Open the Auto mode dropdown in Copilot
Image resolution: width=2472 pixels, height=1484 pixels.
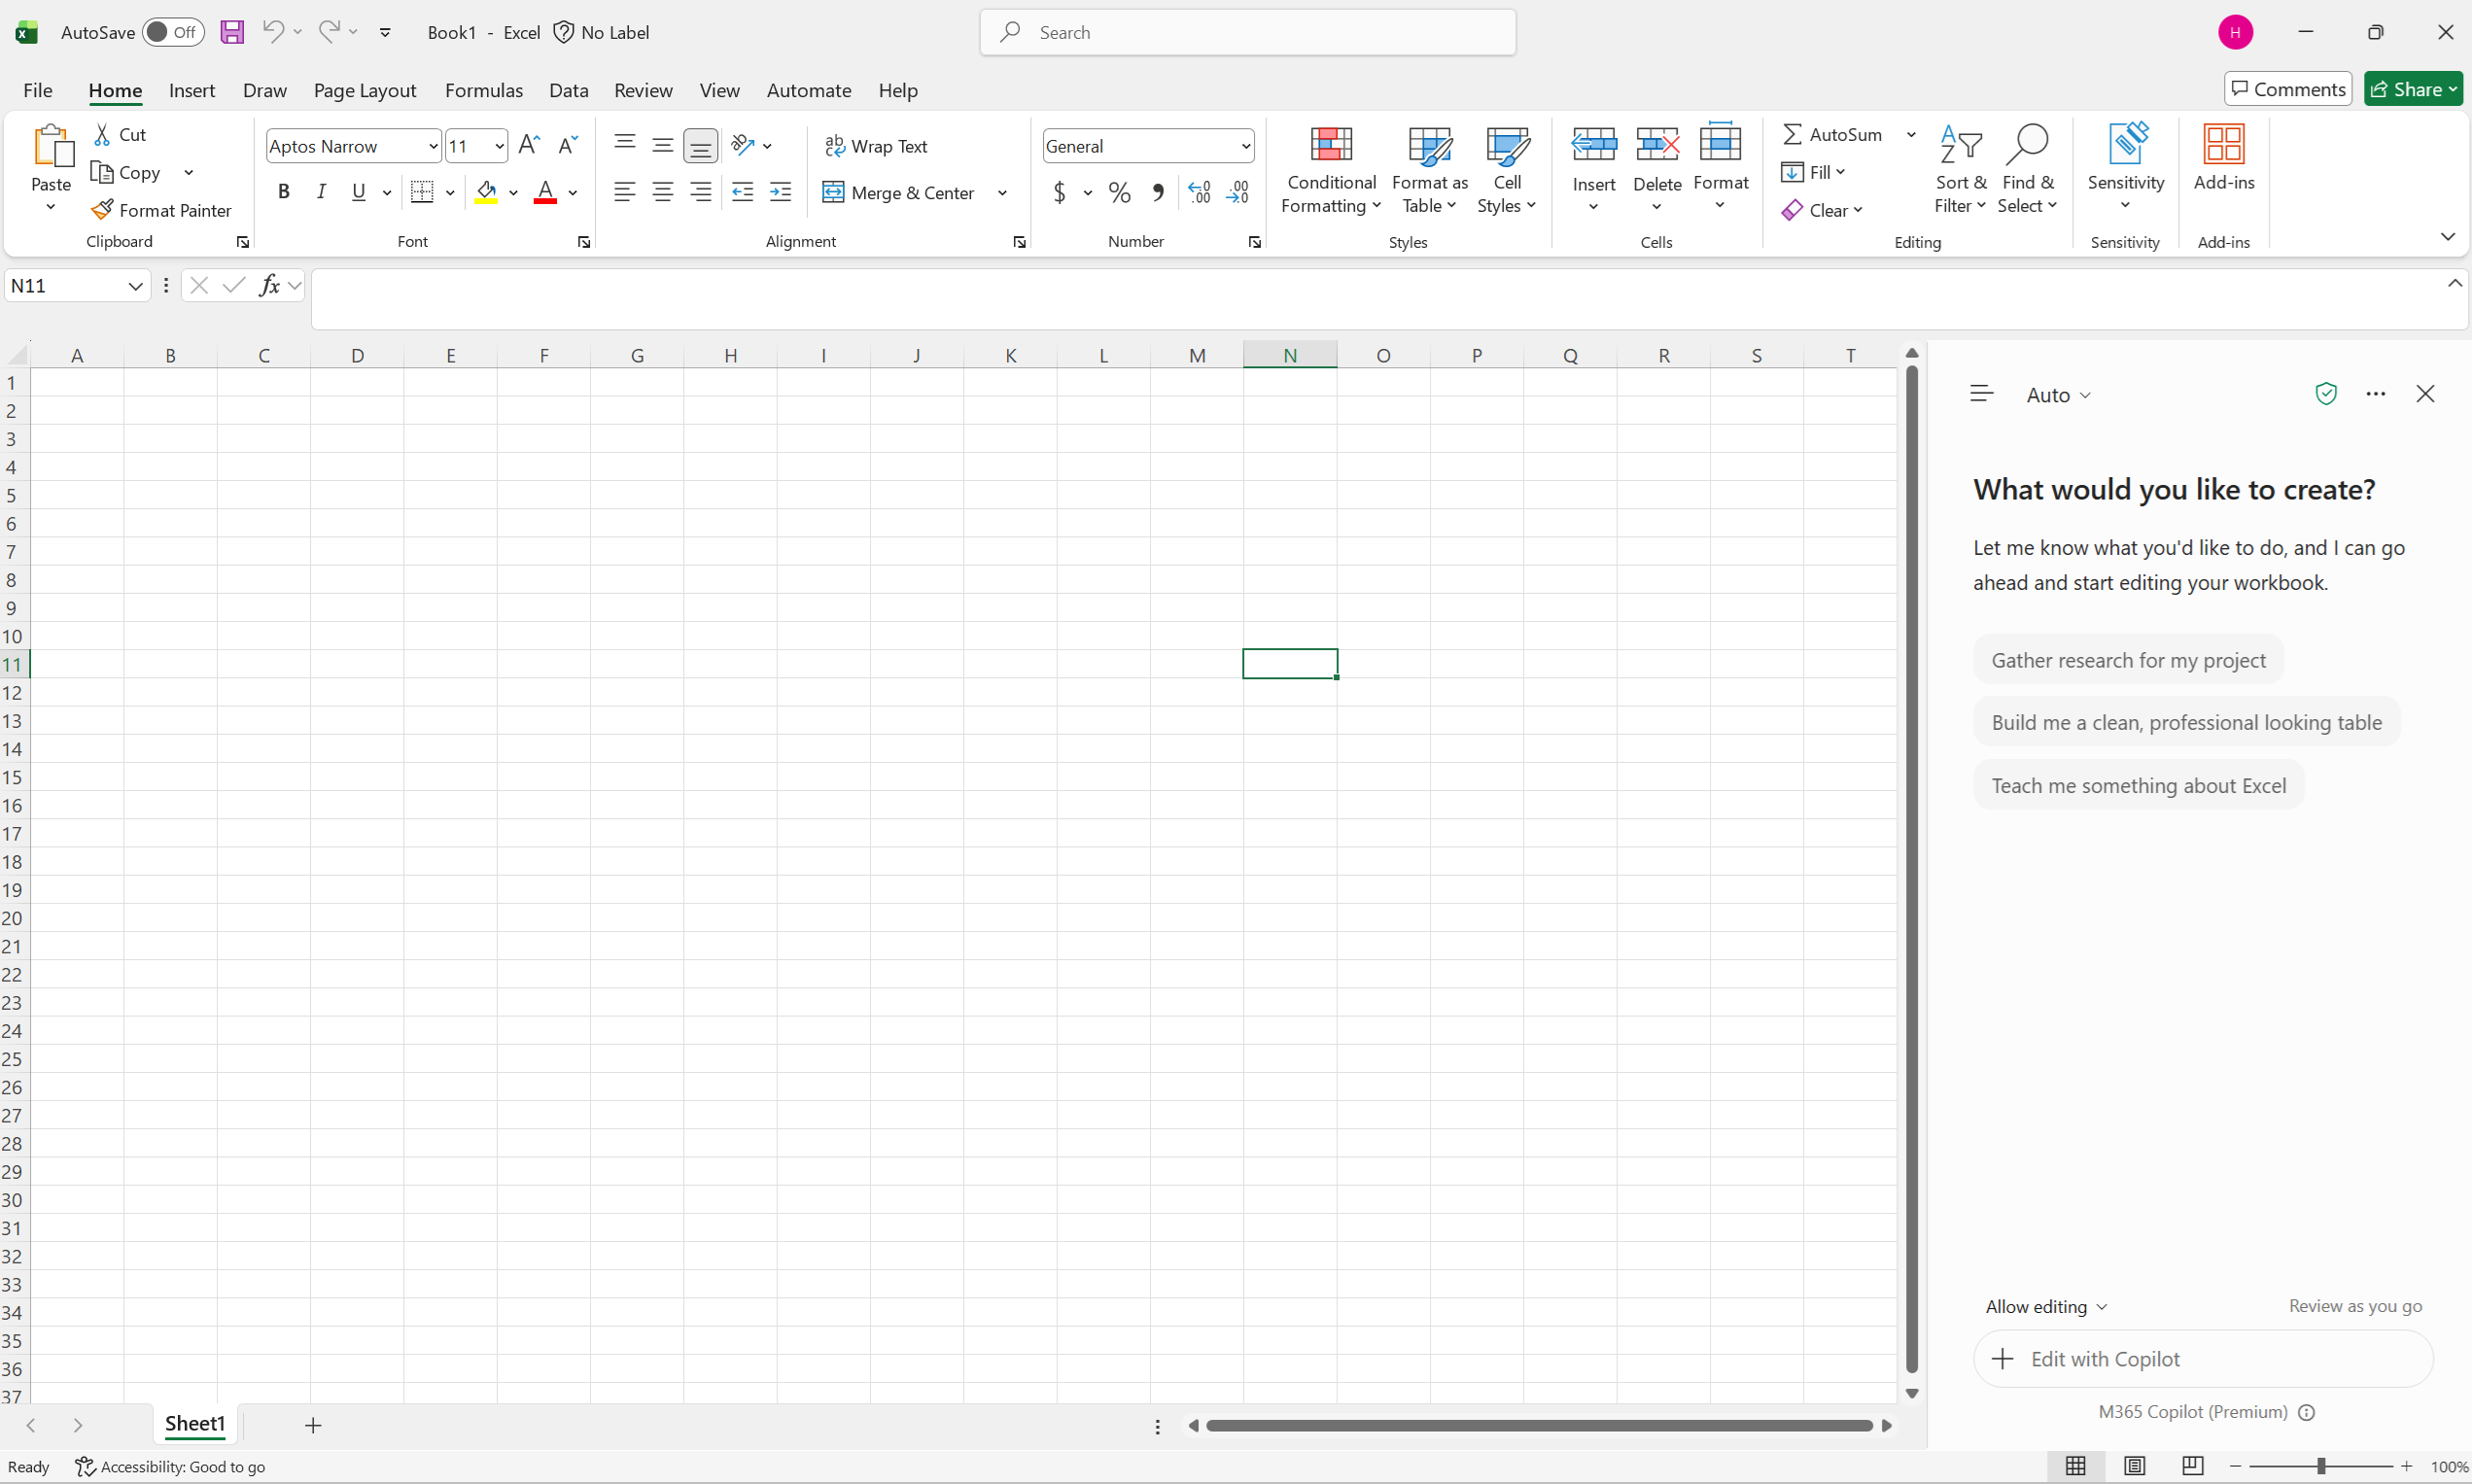click(x=2059, y=395)
